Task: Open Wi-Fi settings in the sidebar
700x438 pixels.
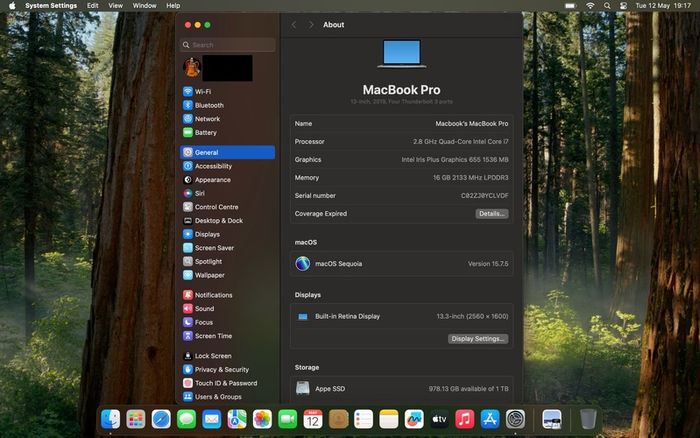Action: pos(228,92)
